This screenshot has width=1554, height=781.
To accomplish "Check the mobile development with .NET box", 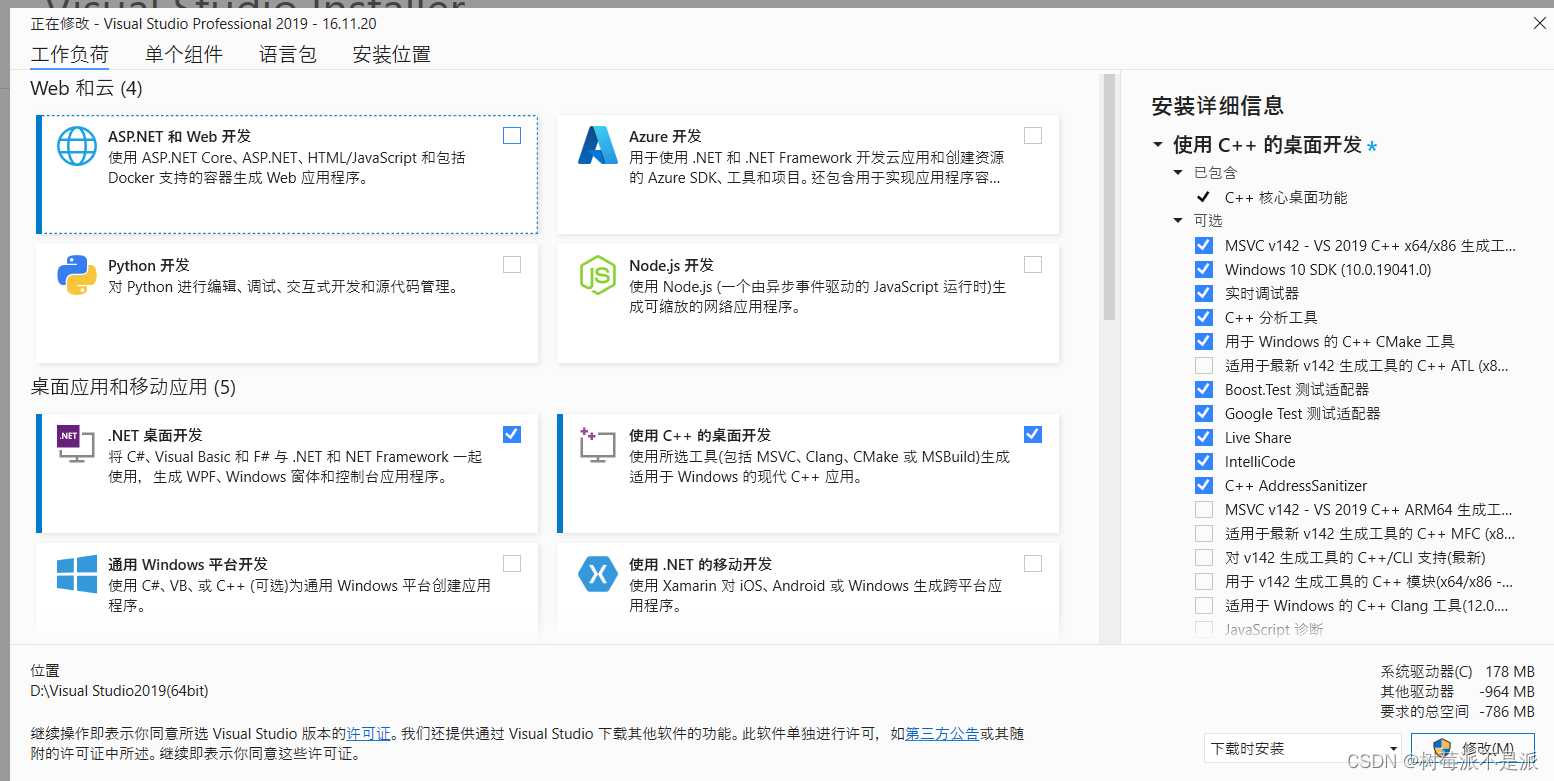I will [x=1033, y=563].
